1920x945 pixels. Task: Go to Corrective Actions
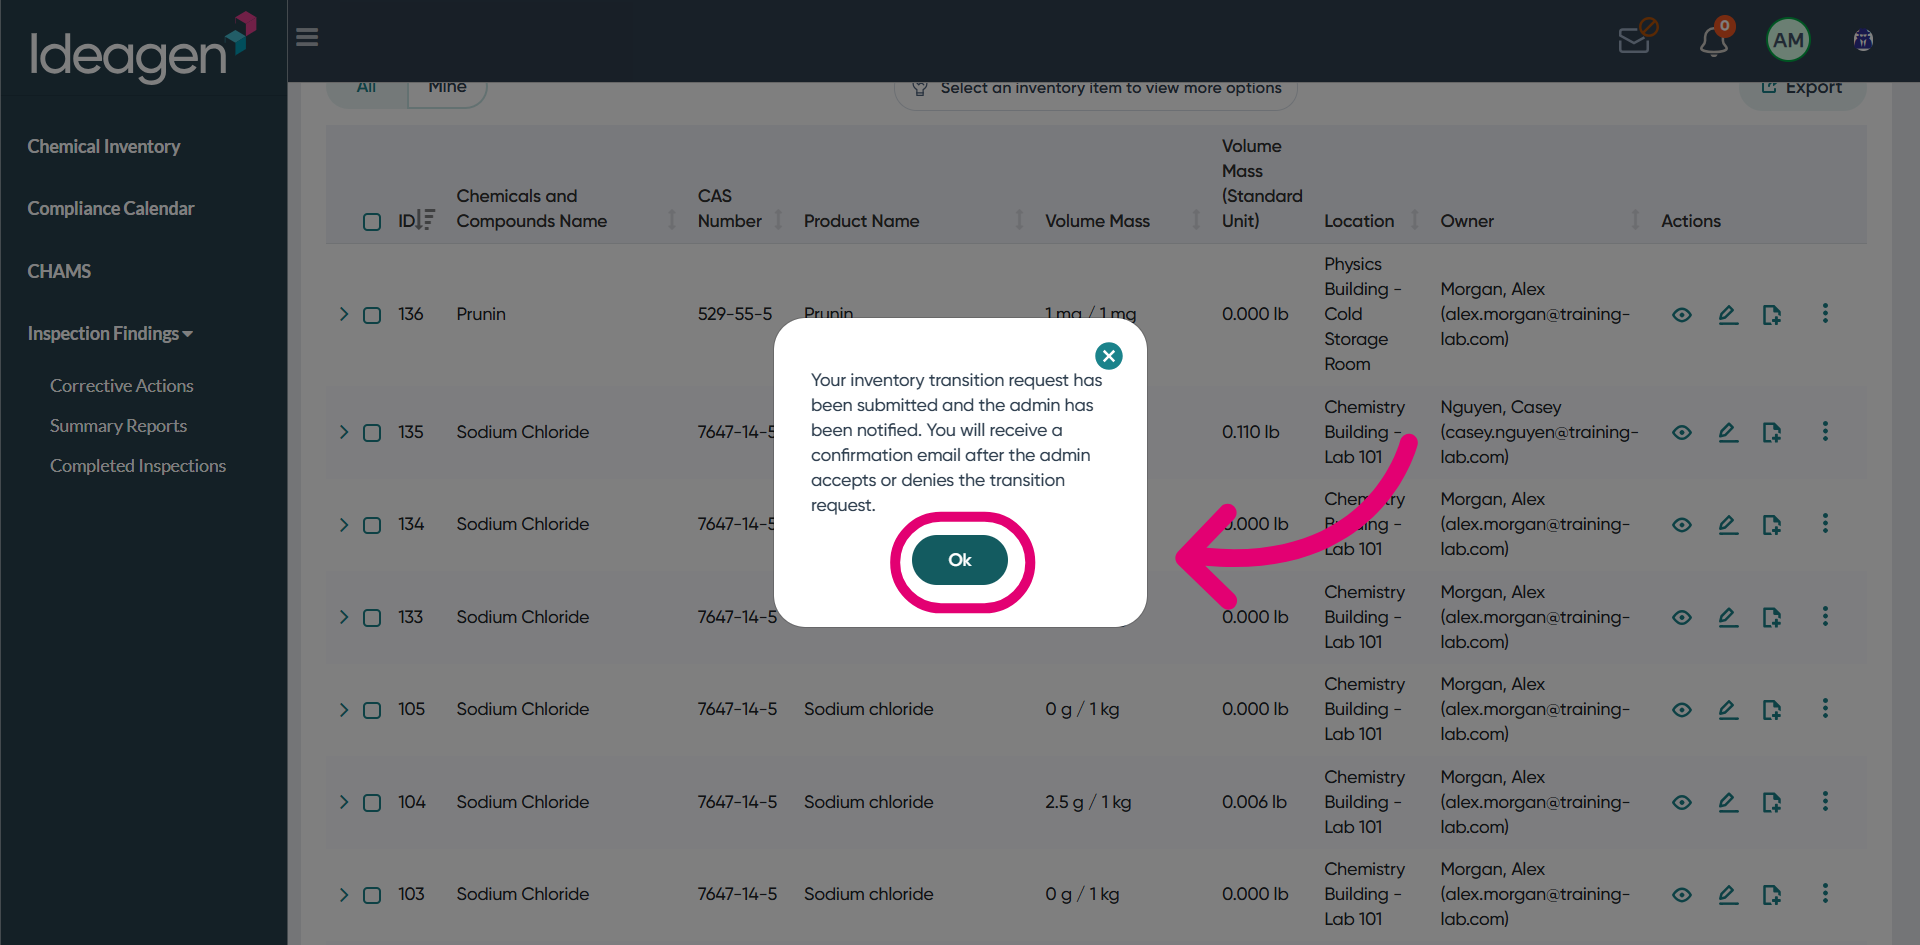[122, 386]
